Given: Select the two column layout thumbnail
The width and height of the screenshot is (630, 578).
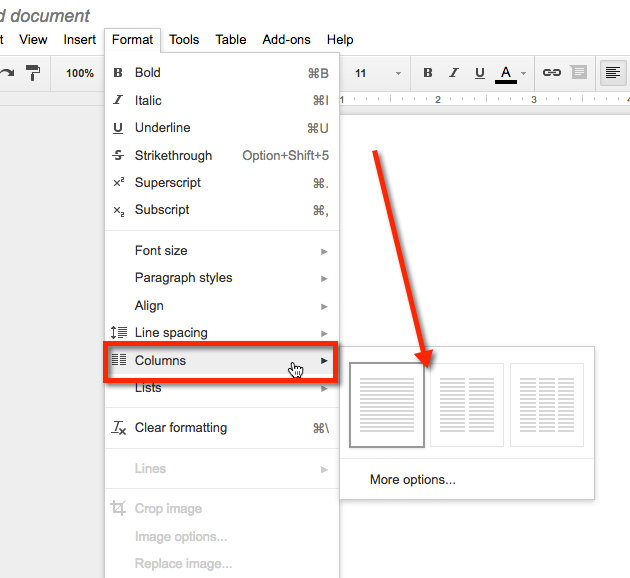Looking at the screenshot, I should [x=467, y=405].
